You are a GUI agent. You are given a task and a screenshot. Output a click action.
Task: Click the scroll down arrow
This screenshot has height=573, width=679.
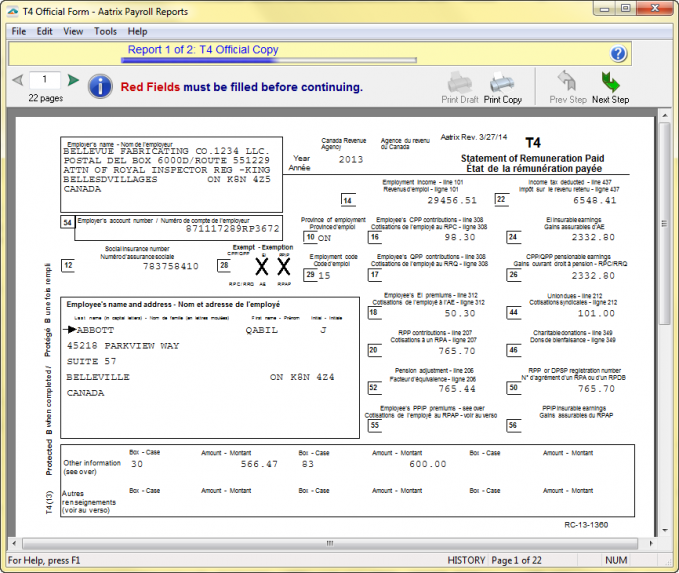pos(665,530)
